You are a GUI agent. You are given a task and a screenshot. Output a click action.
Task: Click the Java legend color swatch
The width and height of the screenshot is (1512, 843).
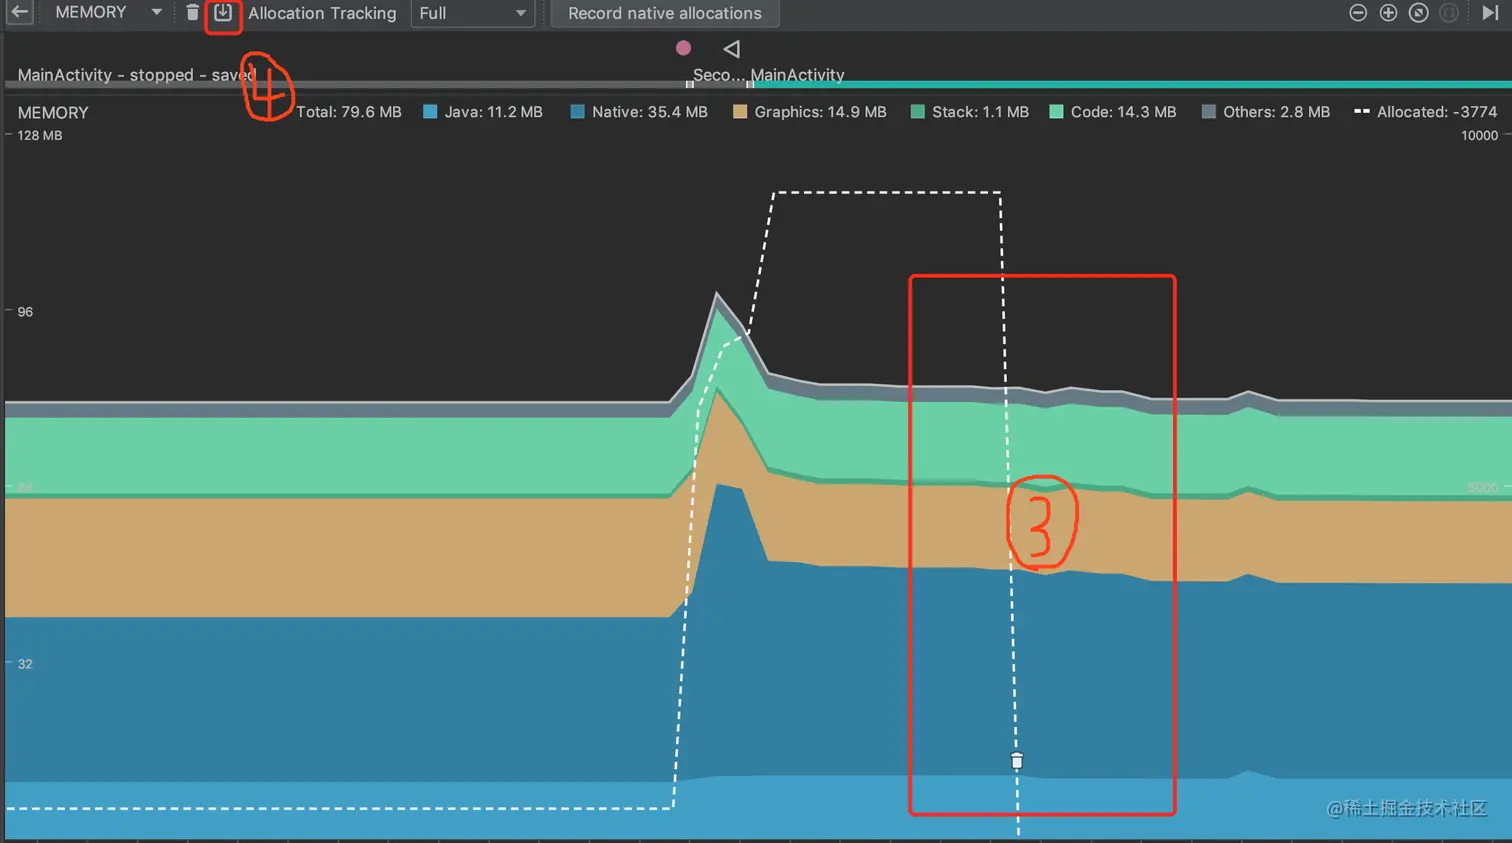[x=430, y=112]
